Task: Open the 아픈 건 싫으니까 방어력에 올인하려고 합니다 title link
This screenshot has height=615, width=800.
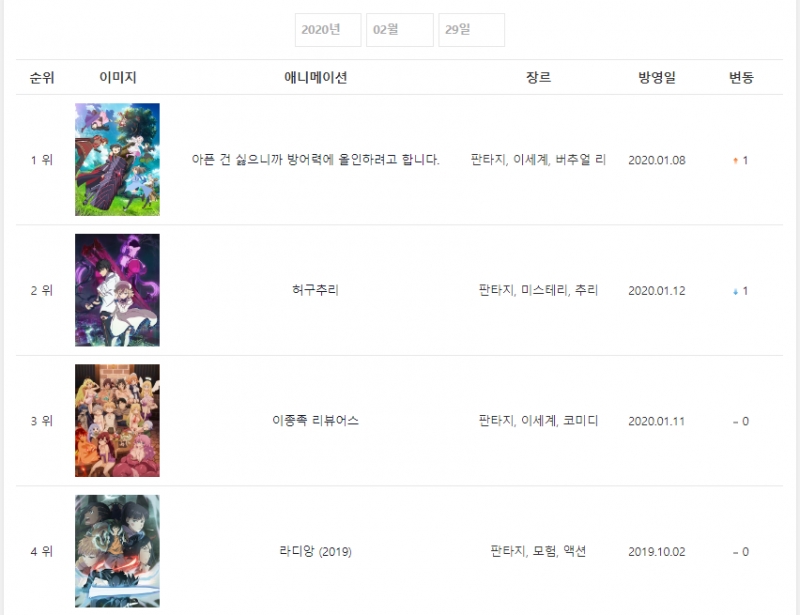Action: (315, 160)
